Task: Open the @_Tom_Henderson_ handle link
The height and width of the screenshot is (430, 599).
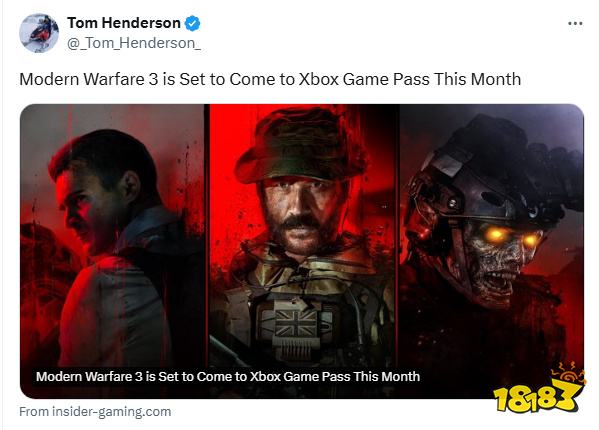Action: coord(134,43)
